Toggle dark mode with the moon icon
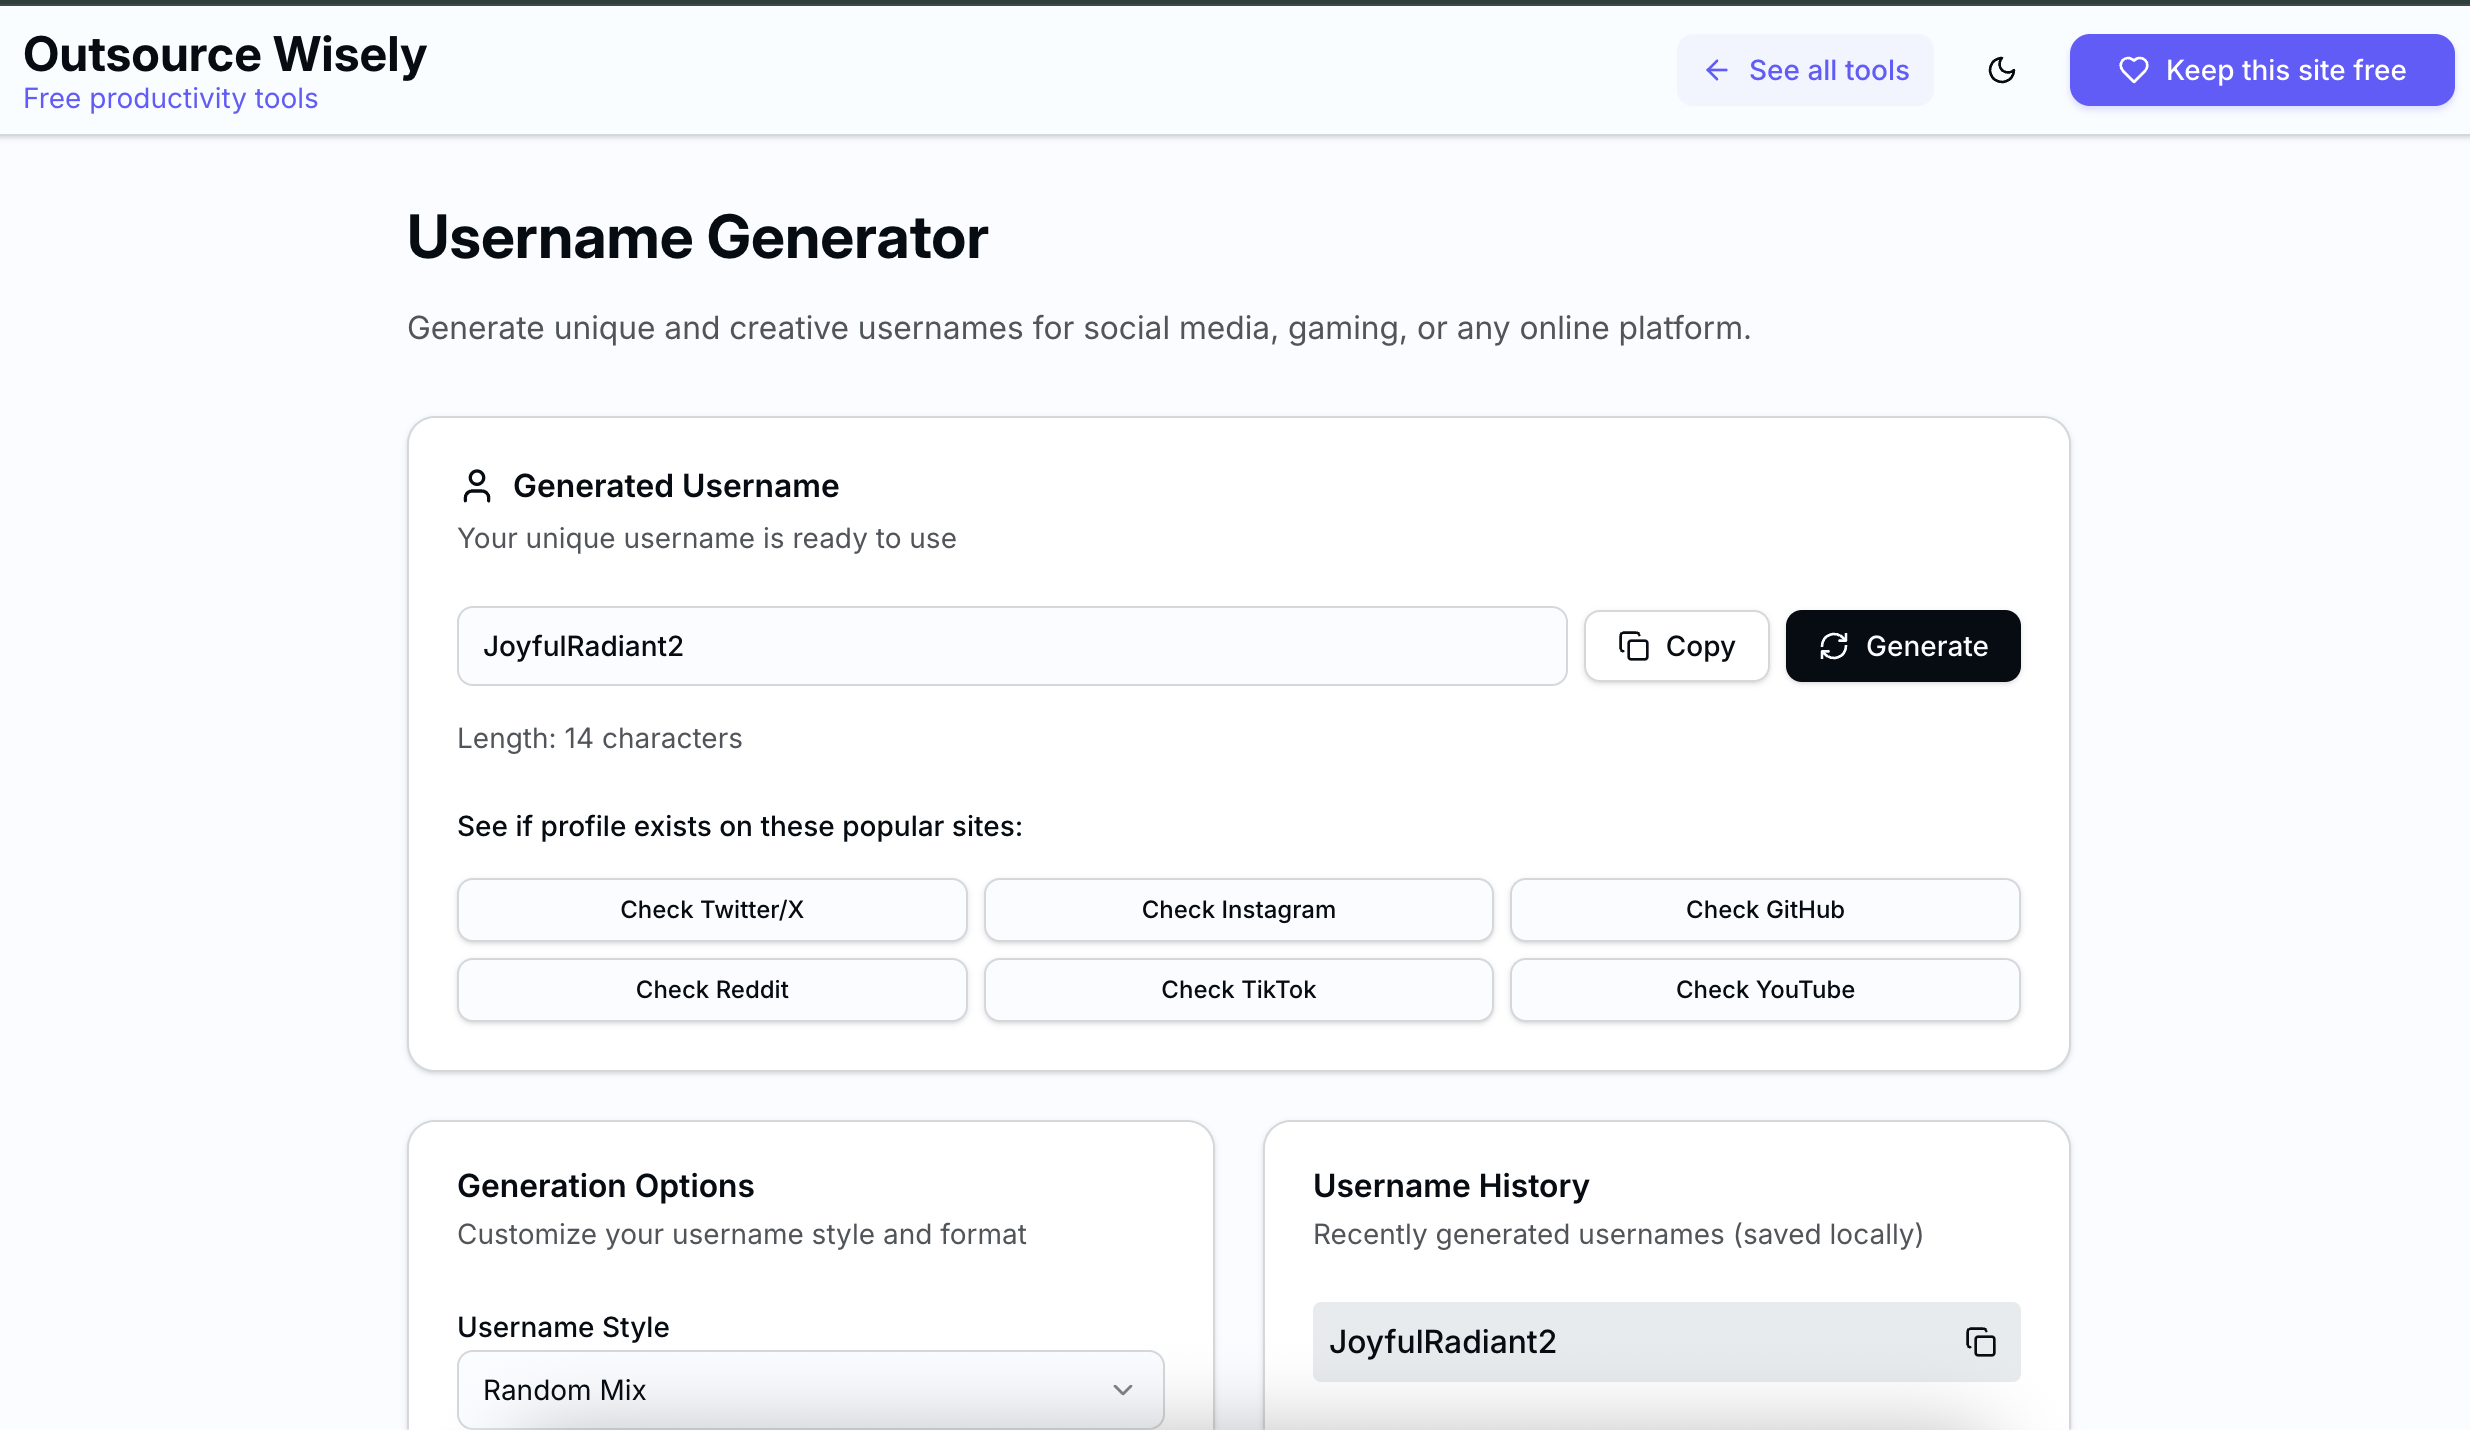 point(2001,70)
